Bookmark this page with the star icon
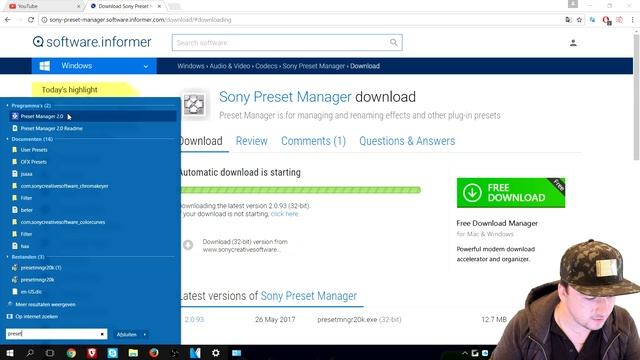 point(579,20)
